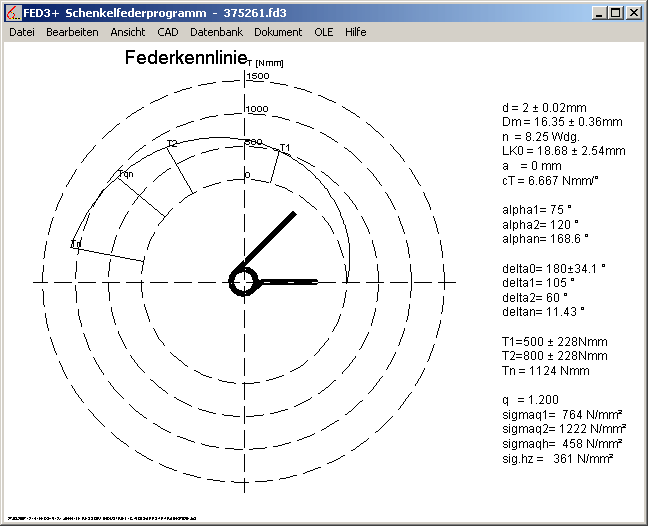Open the Dokument menu
648x526 pixels.
tap(278, 32)
